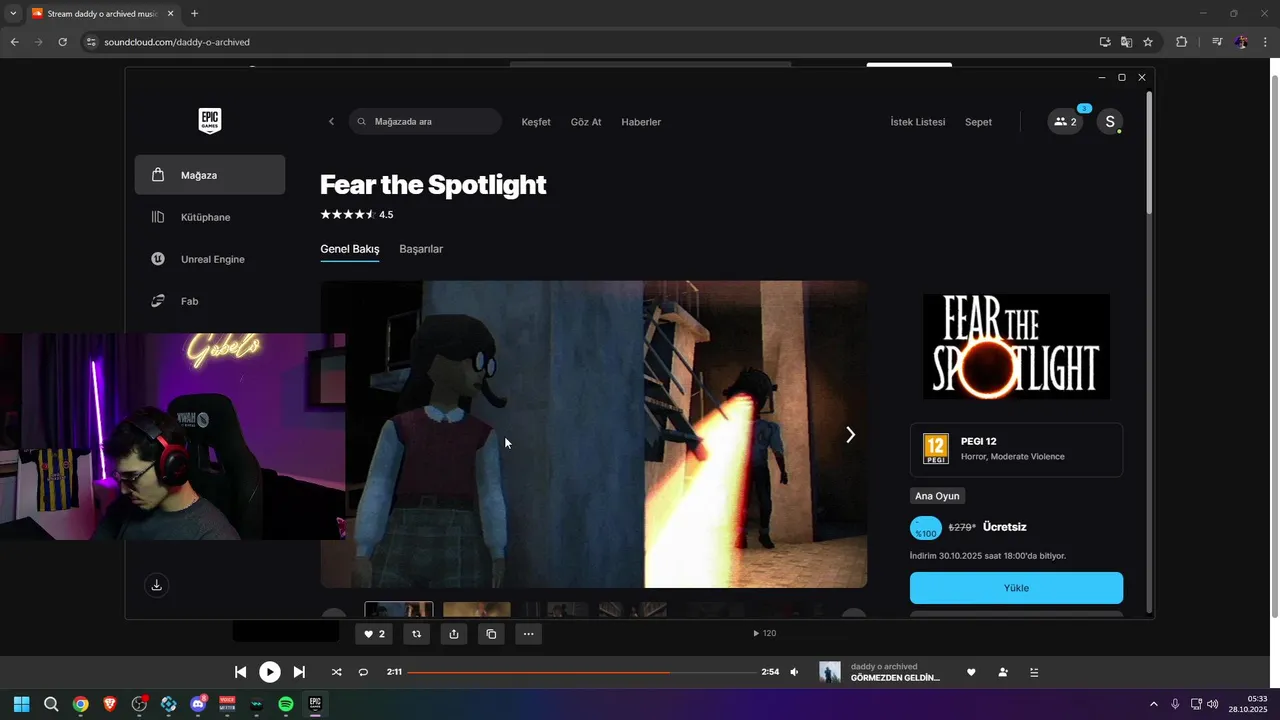This screenshot has height=720, width=1280.
Task: Like the now-playing track in player bar
Action: coord(971,672)
